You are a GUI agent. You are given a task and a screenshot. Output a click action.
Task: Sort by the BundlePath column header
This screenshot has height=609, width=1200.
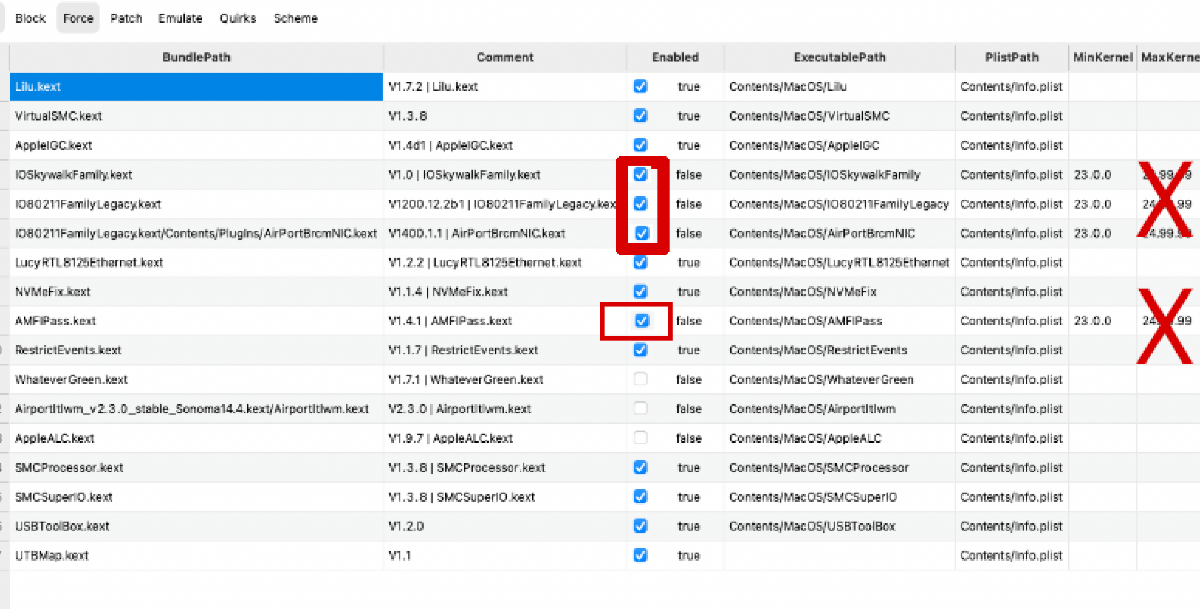(196, 57)
